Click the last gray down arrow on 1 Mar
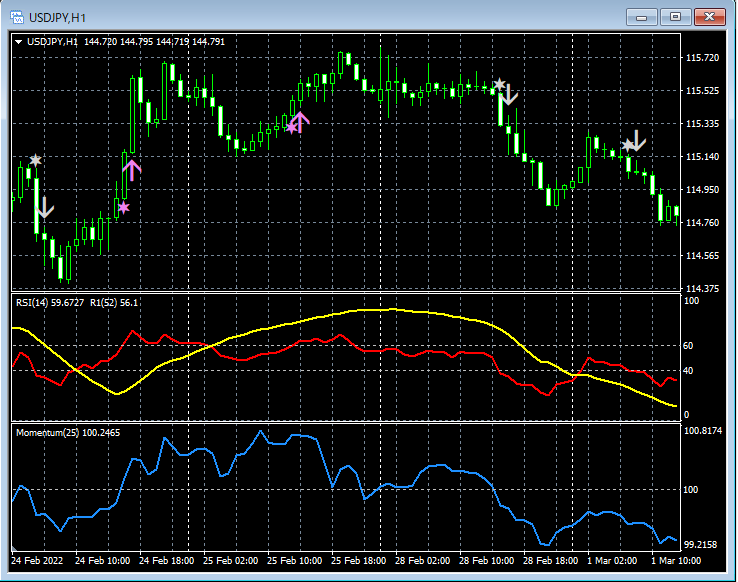The height and width of the screenshot is (582, 738). coord(637,140)
